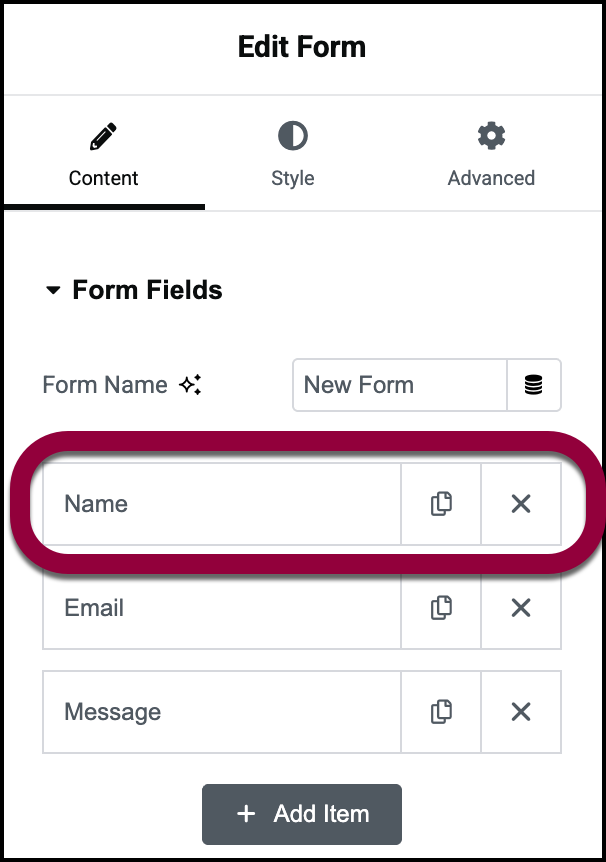Delete the Email field item
The image size is (606, 862).
(521, 607)
